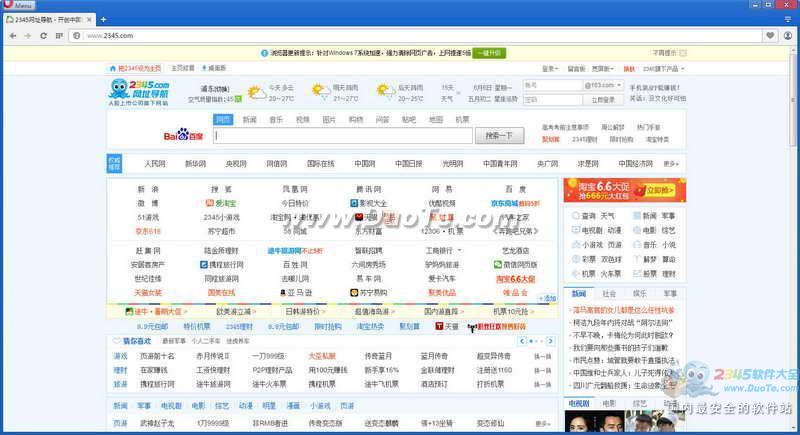Select the 地图 search tab
The height and width of the screenshot is (435, 800).
pos(436,119)
